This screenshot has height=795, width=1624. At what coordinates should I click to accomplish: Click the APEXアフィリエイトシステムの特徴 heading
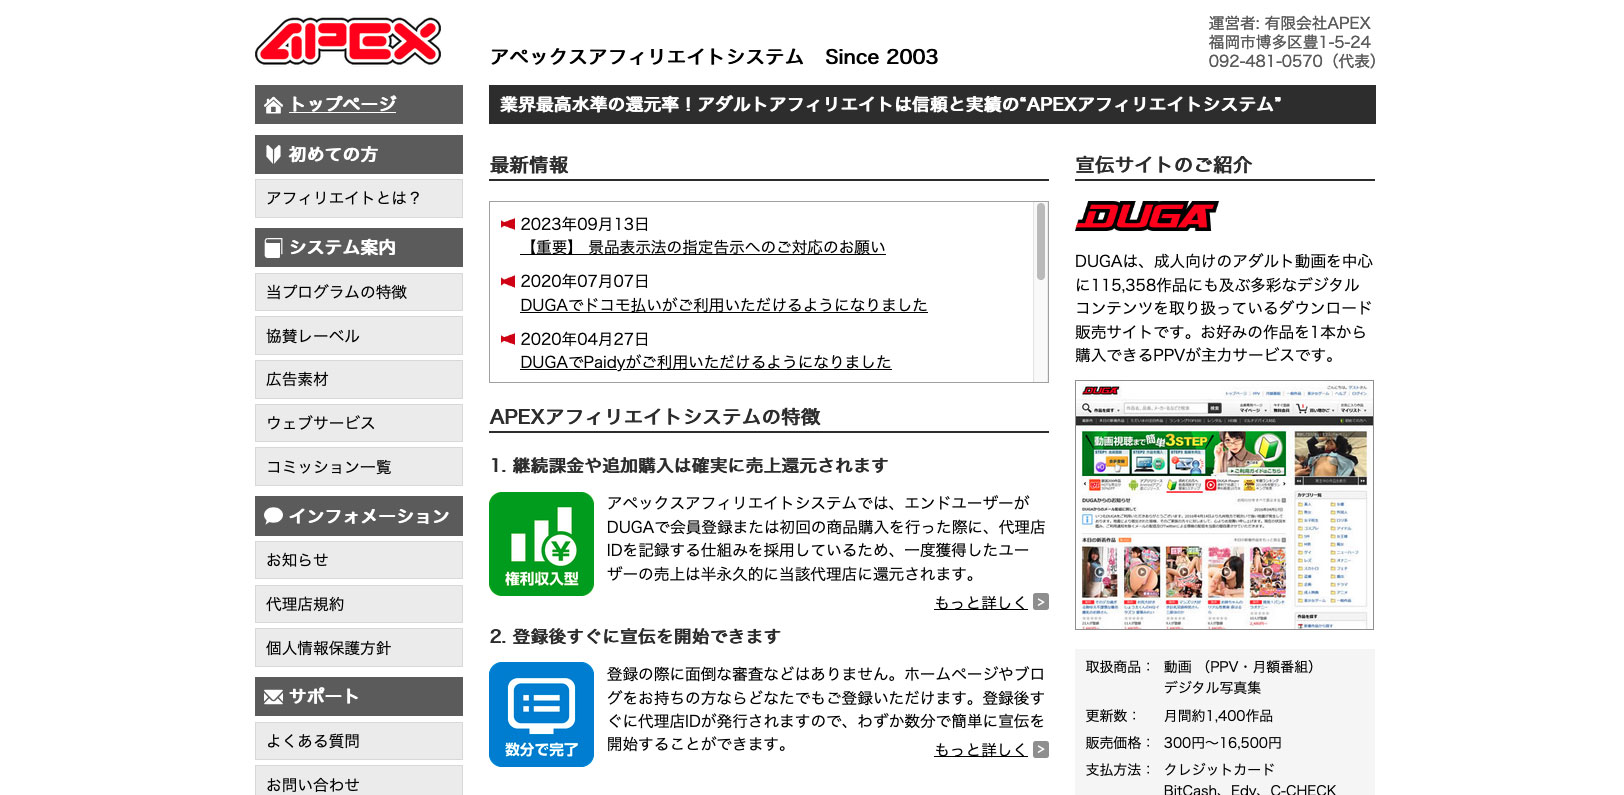tap(655, 417)
